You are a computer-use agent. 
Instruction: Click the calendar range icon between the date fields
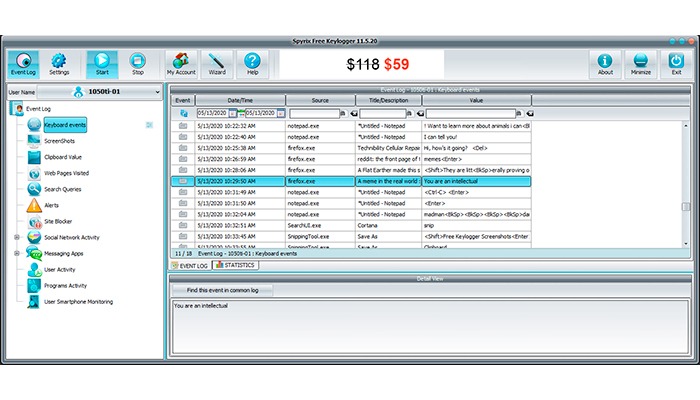click(241, 113)
